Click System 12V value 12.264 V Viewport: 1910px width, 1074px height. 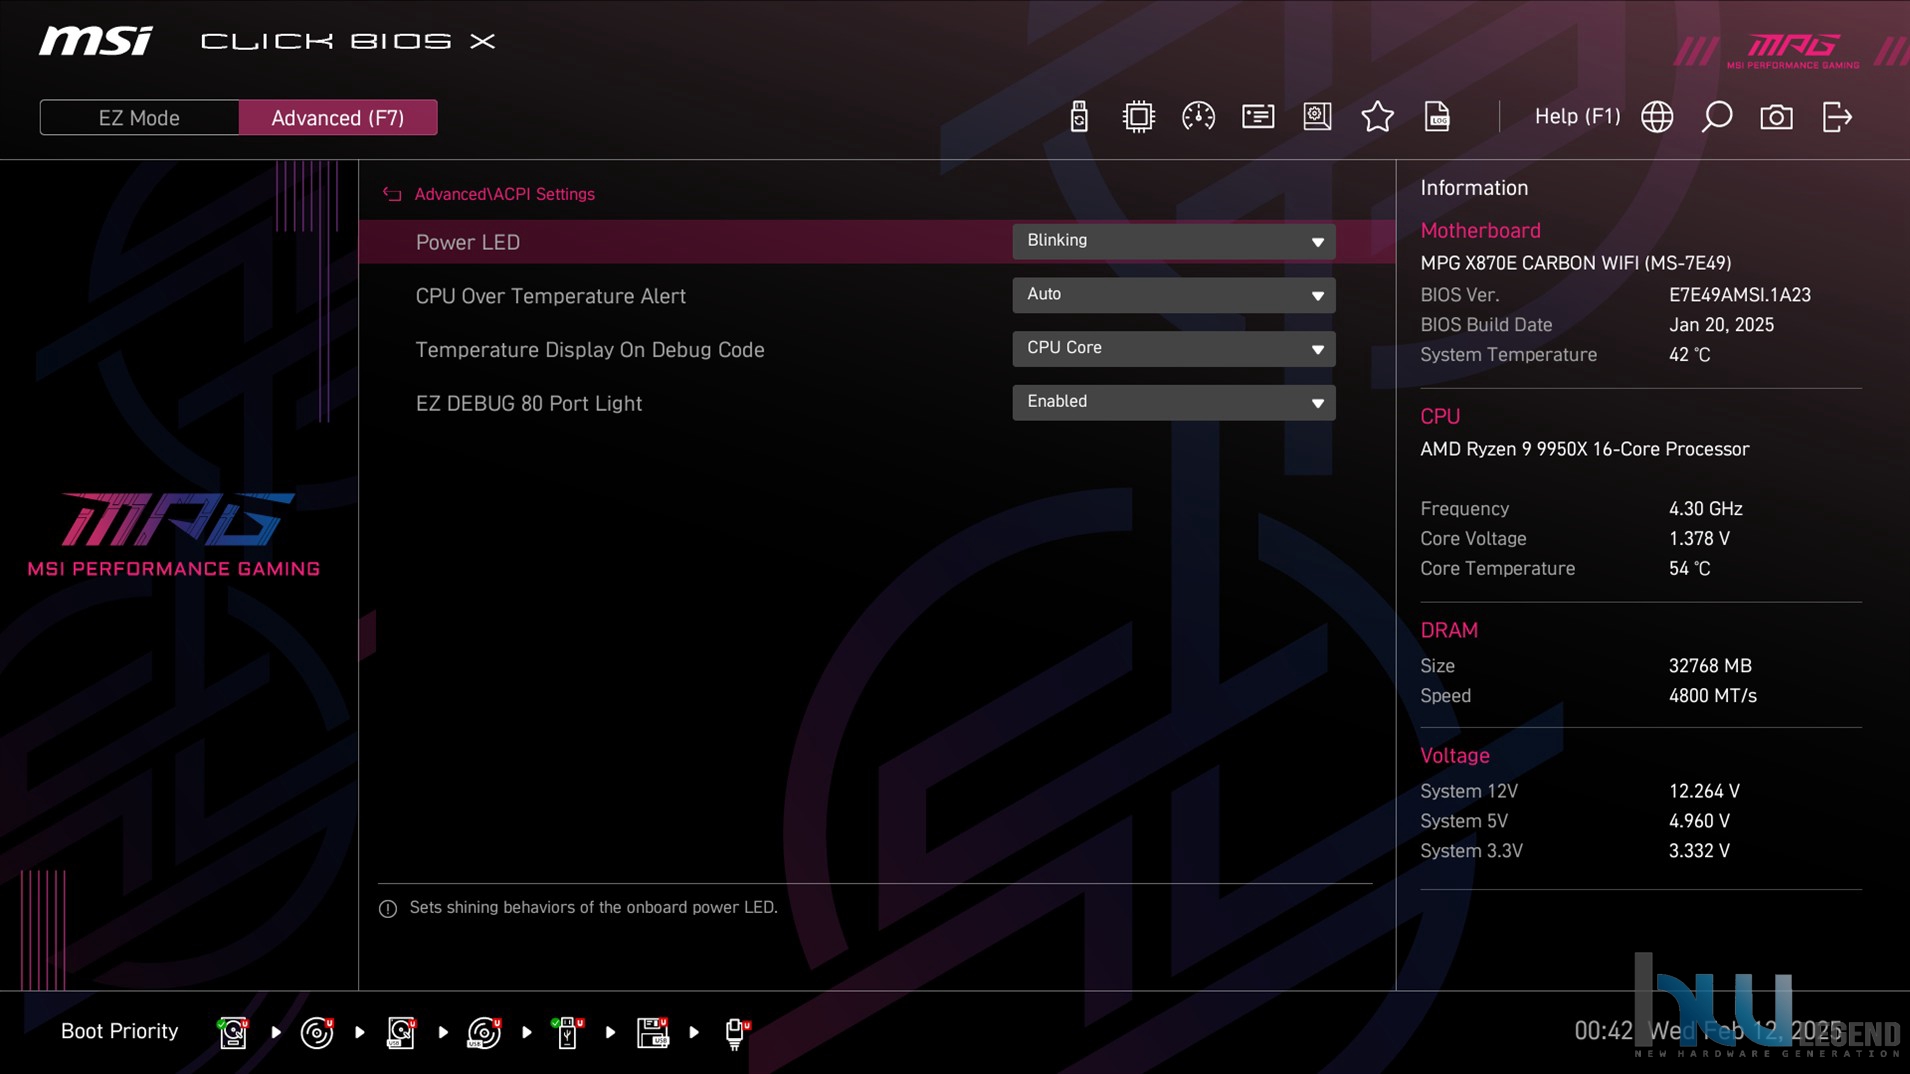pyautogui.click(x=1703, y=791)
